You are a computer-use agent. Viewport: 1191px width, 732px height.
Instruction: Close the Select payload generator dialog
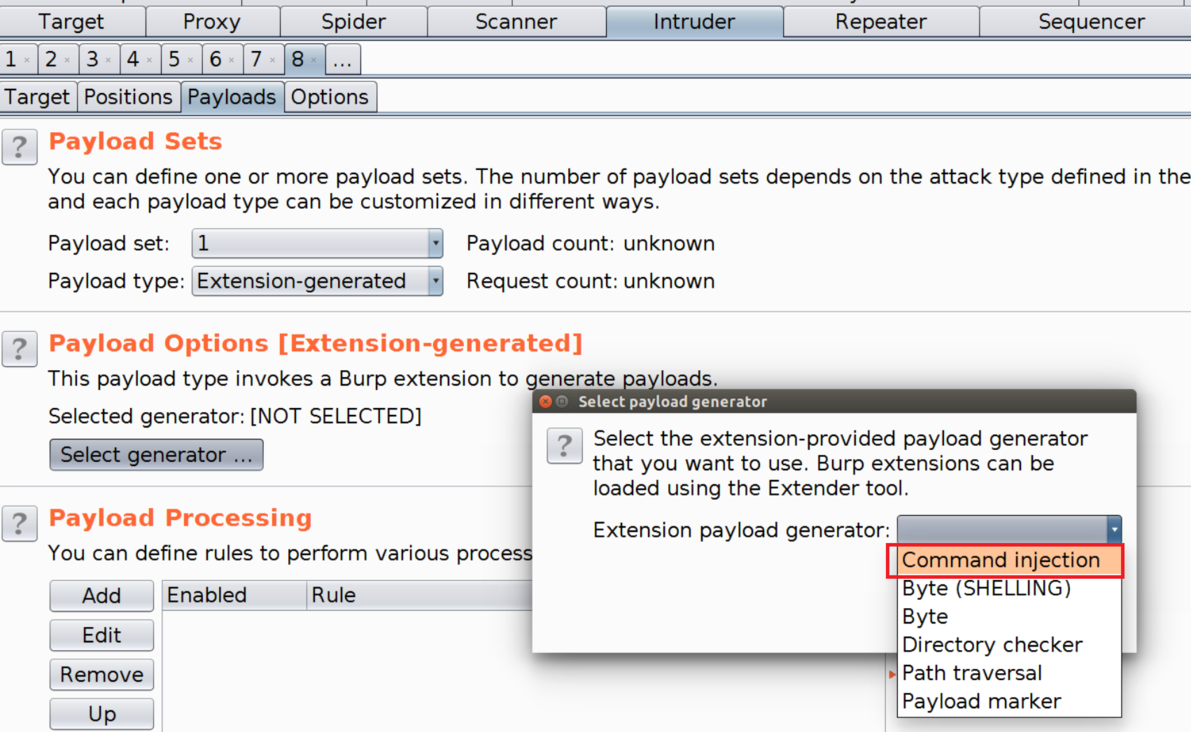coord(545,402)
